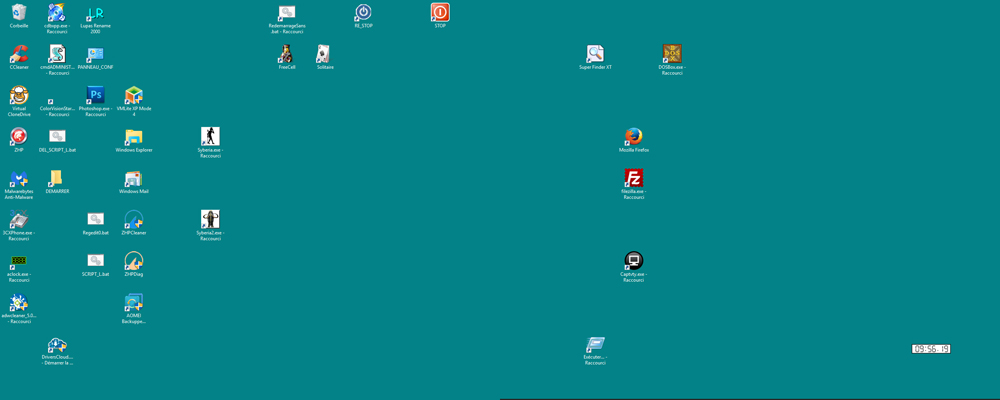Select the FreeCell game icon
This screenshot has width=1000, height=400.
(x=287, y=54)
